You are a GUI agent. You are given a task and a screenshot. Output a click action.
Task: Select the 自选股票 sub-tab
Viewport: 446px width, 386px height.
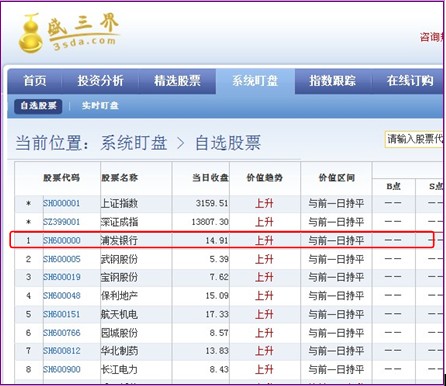38,106
